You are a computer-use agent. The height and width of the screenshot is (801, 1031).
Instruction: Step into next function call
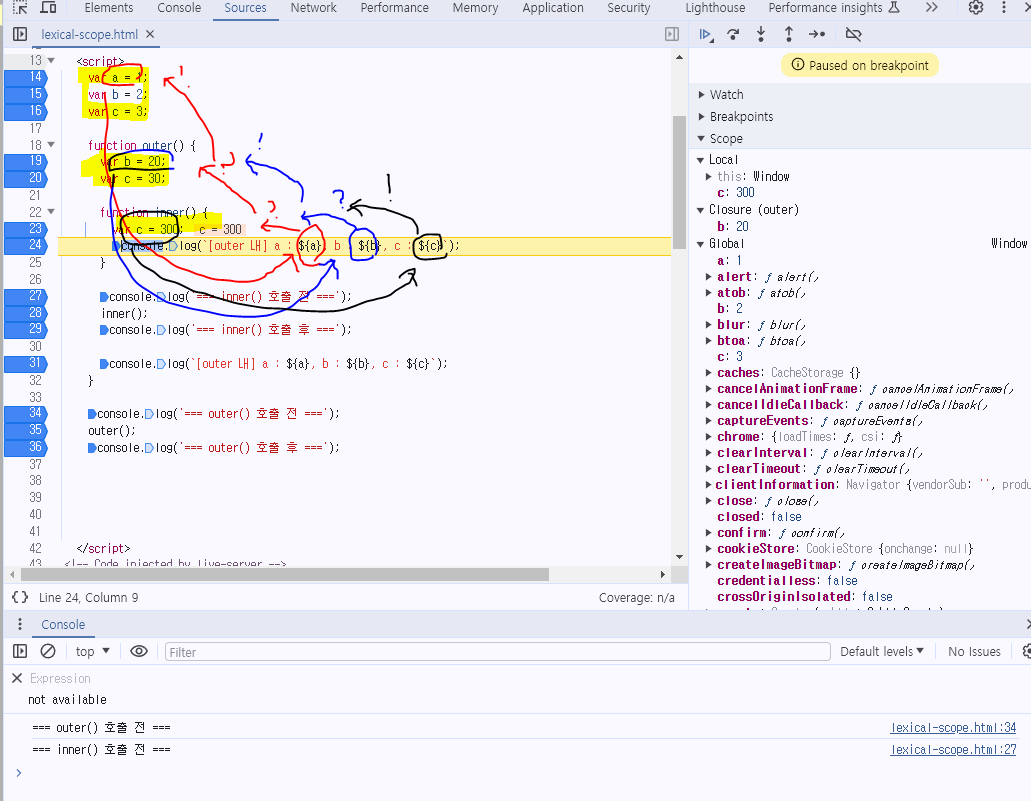click(x=761, y=34)
